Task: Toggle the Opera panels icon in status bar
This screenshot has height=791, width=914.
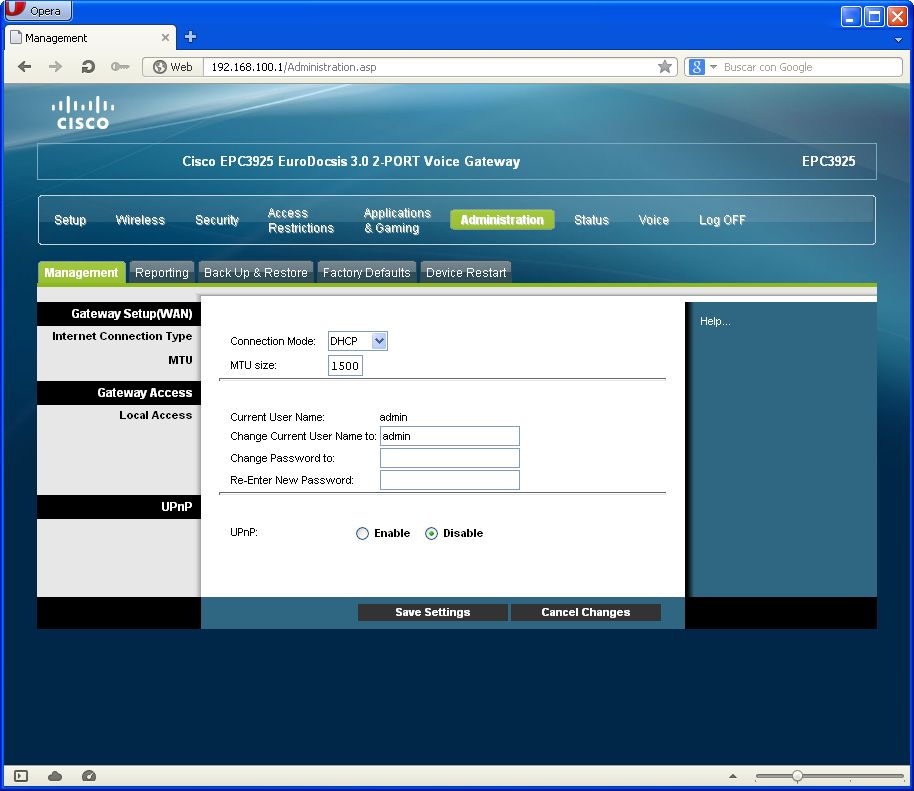Action: coord(21,776)
